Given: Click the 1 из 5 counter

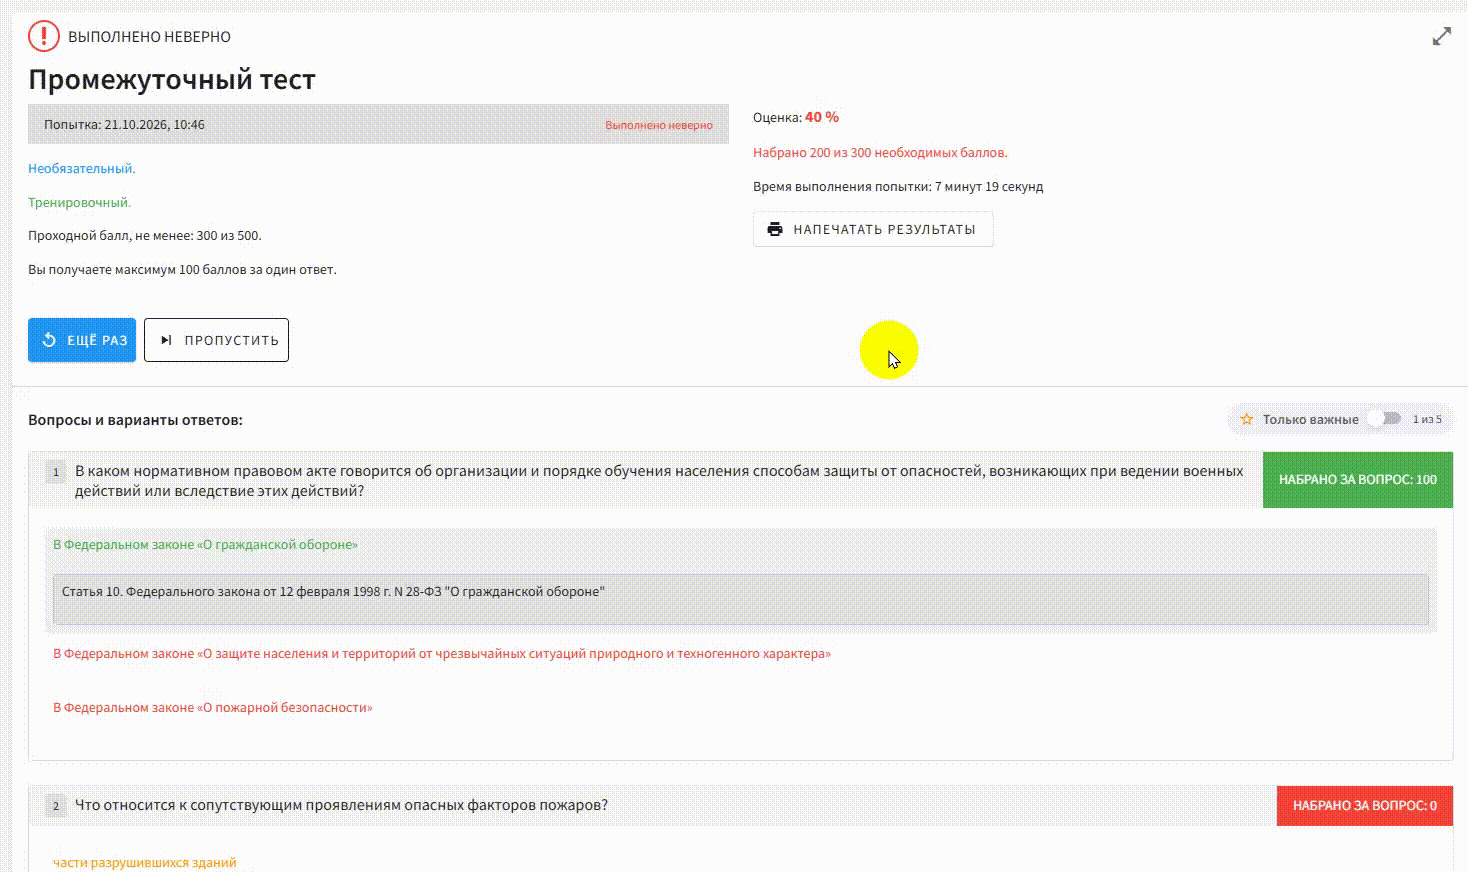Looking at the screenshot, I should point(1427,419).
